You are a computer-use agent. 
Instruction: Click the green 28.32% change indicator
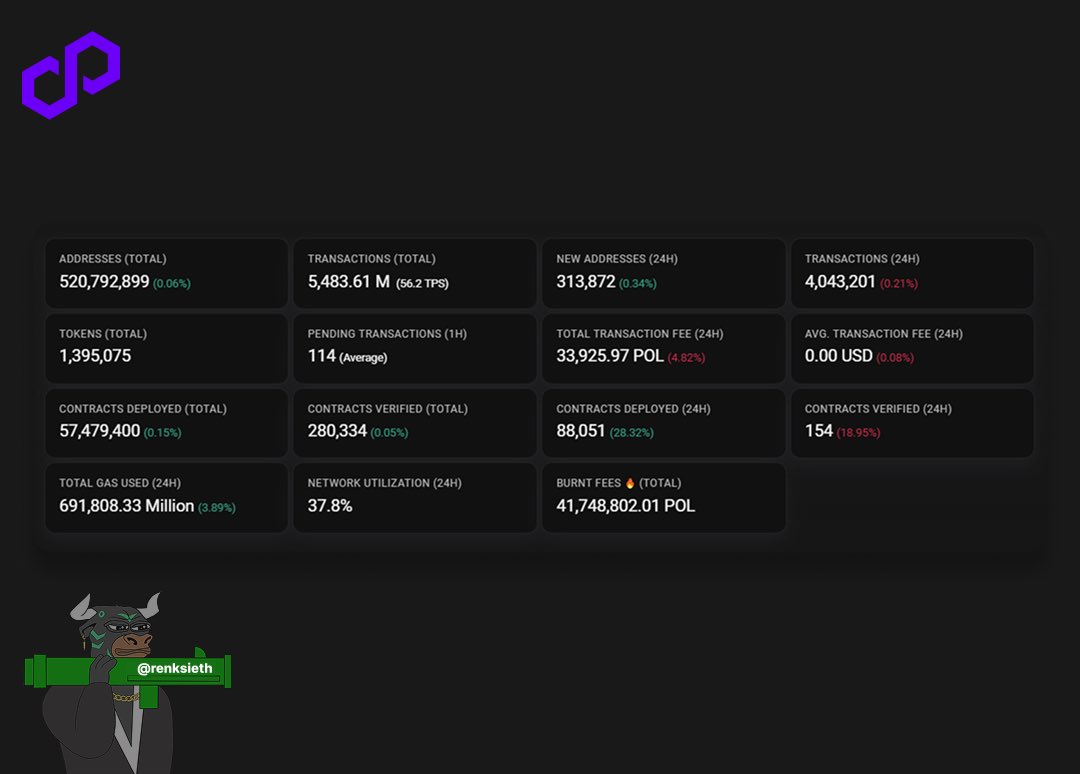pyautogui.click(x=631, y=433)
